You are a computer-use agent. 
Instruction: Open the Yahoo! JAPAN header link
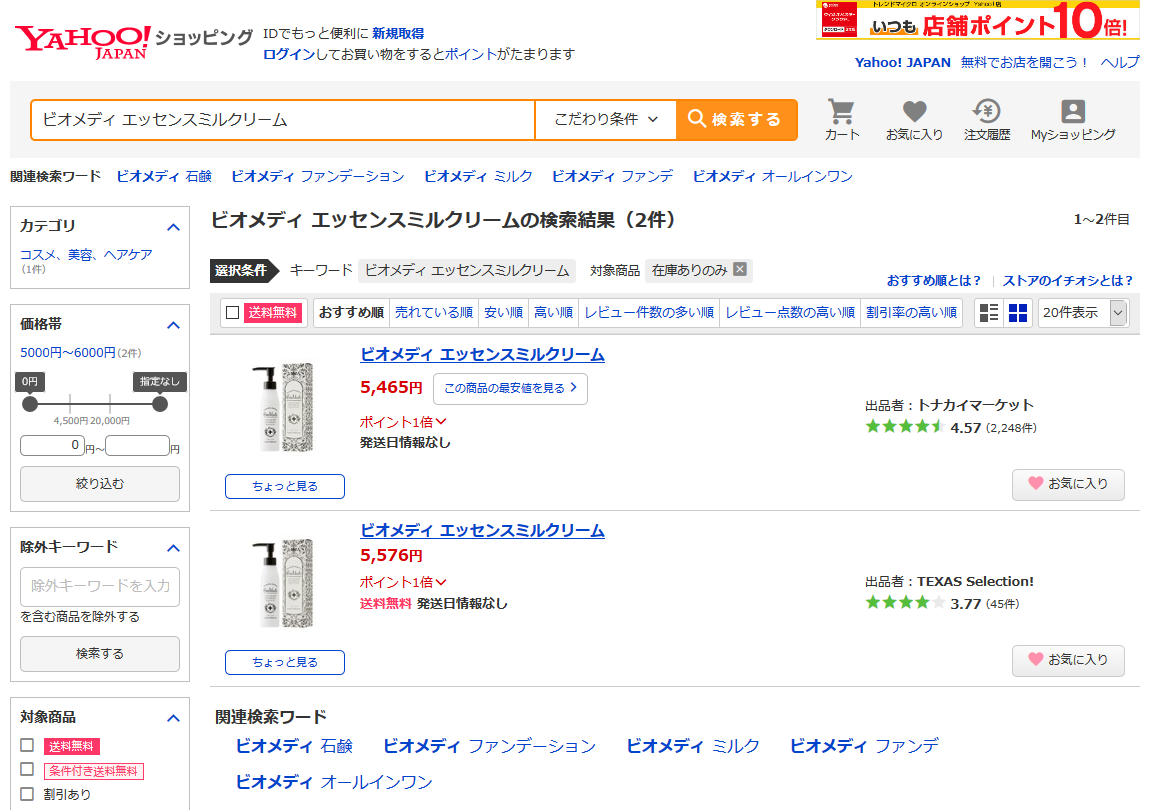[x=903, y=63]
